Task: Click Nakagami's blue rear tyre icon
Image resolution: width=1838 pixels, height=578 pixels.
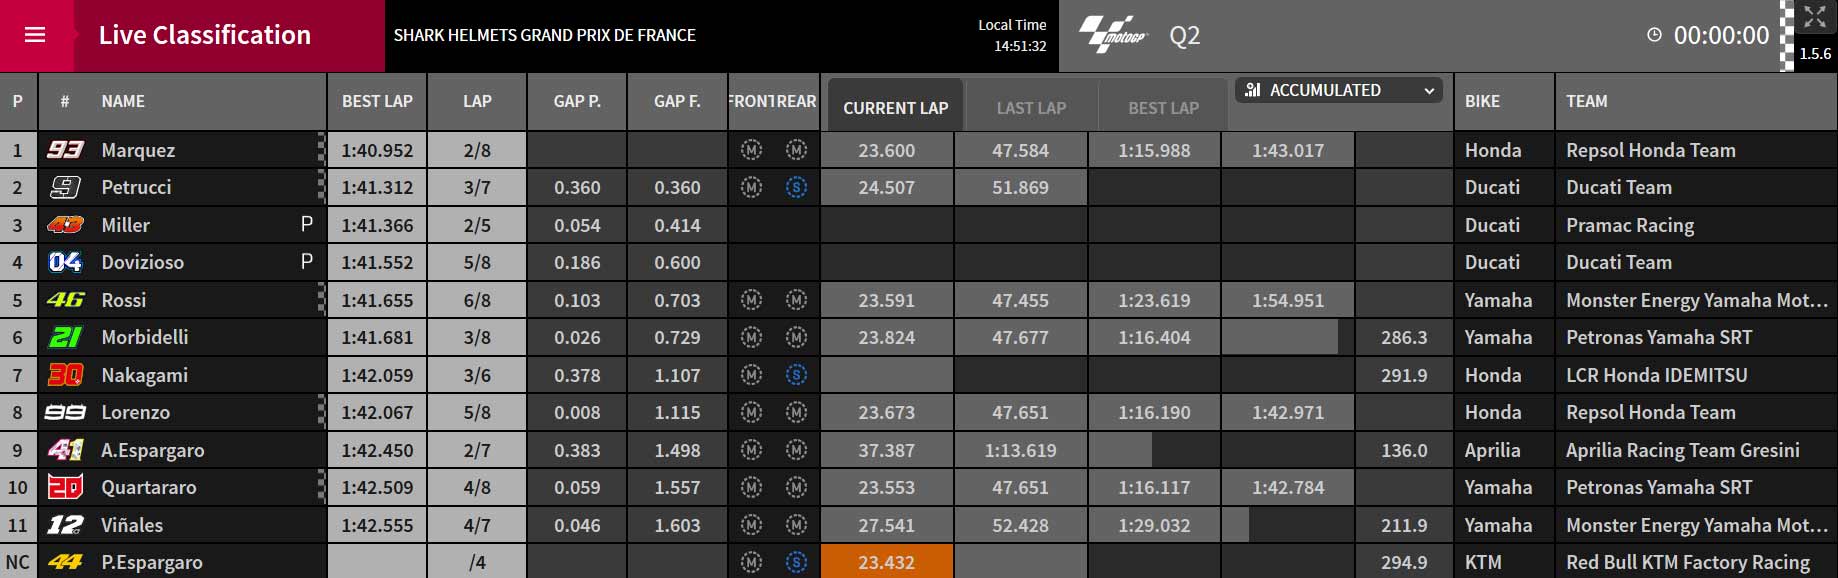Action: pos(796,375)
